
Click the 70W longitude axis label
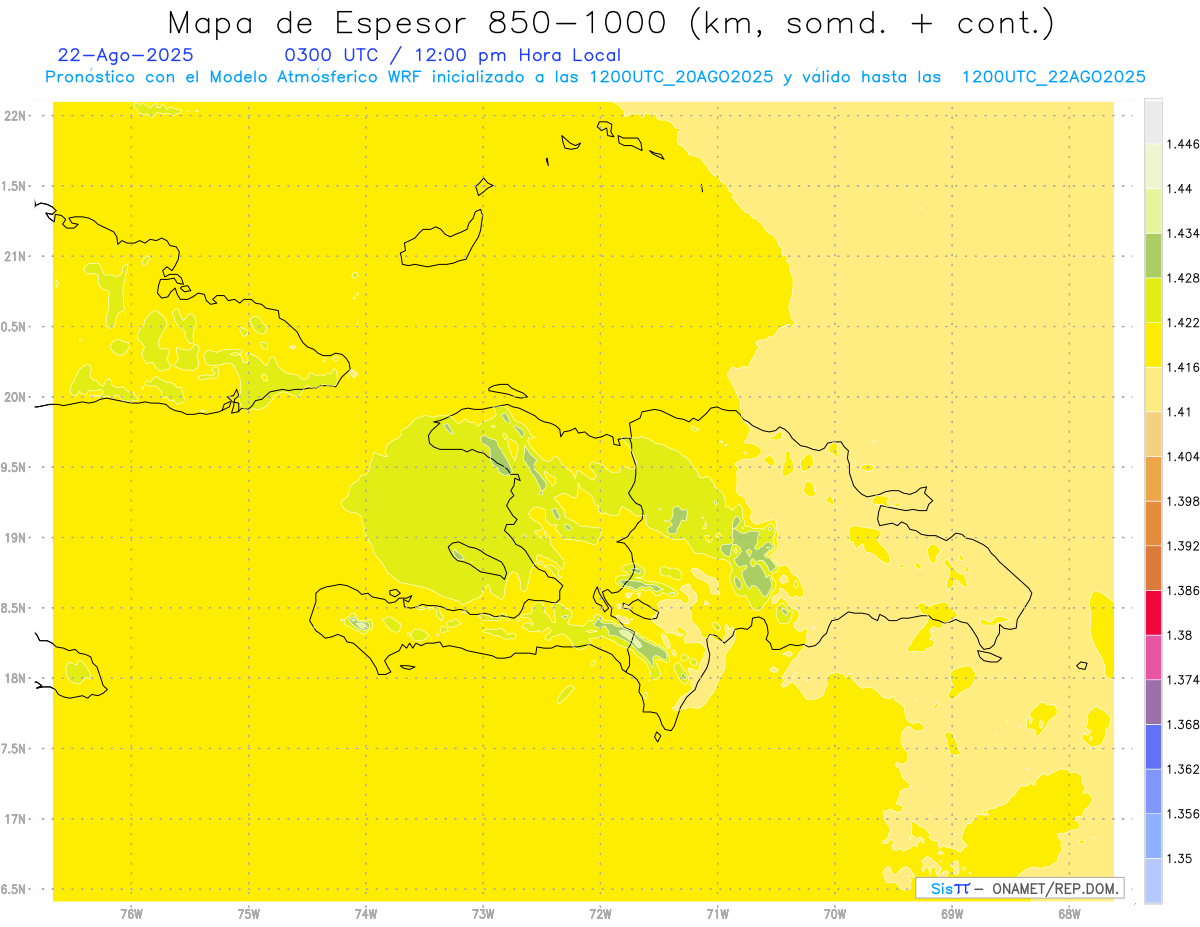pos(835,913)
